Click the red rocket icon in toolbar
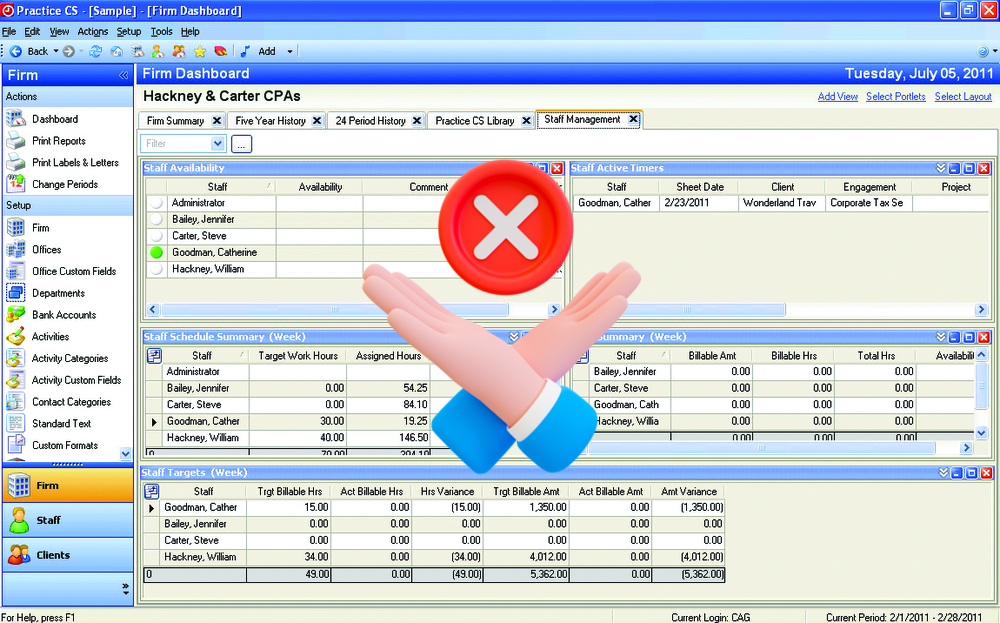Screen dimensions: 1000x623 tap(221, 52)
